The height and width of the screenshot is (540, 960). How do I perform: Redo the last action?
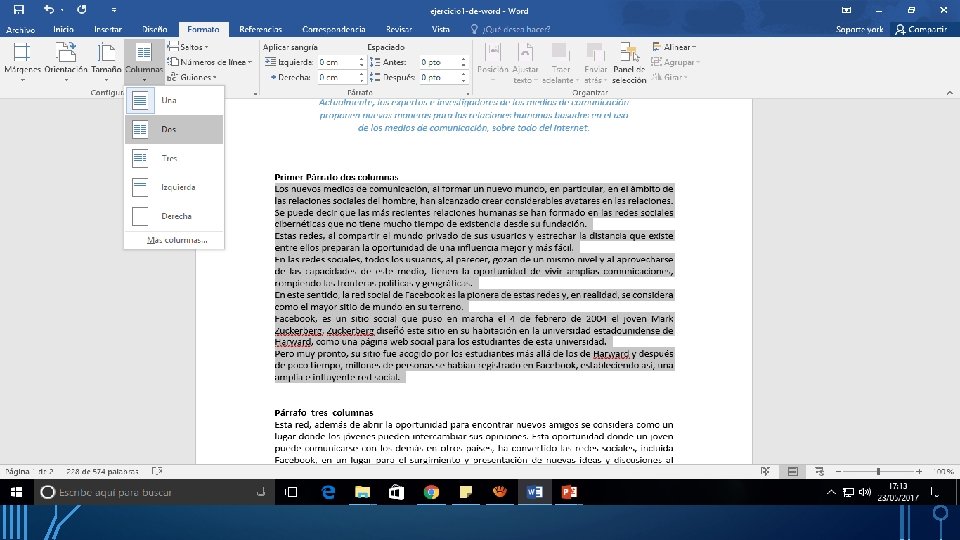pyautogui.click(x=81, y=9)
